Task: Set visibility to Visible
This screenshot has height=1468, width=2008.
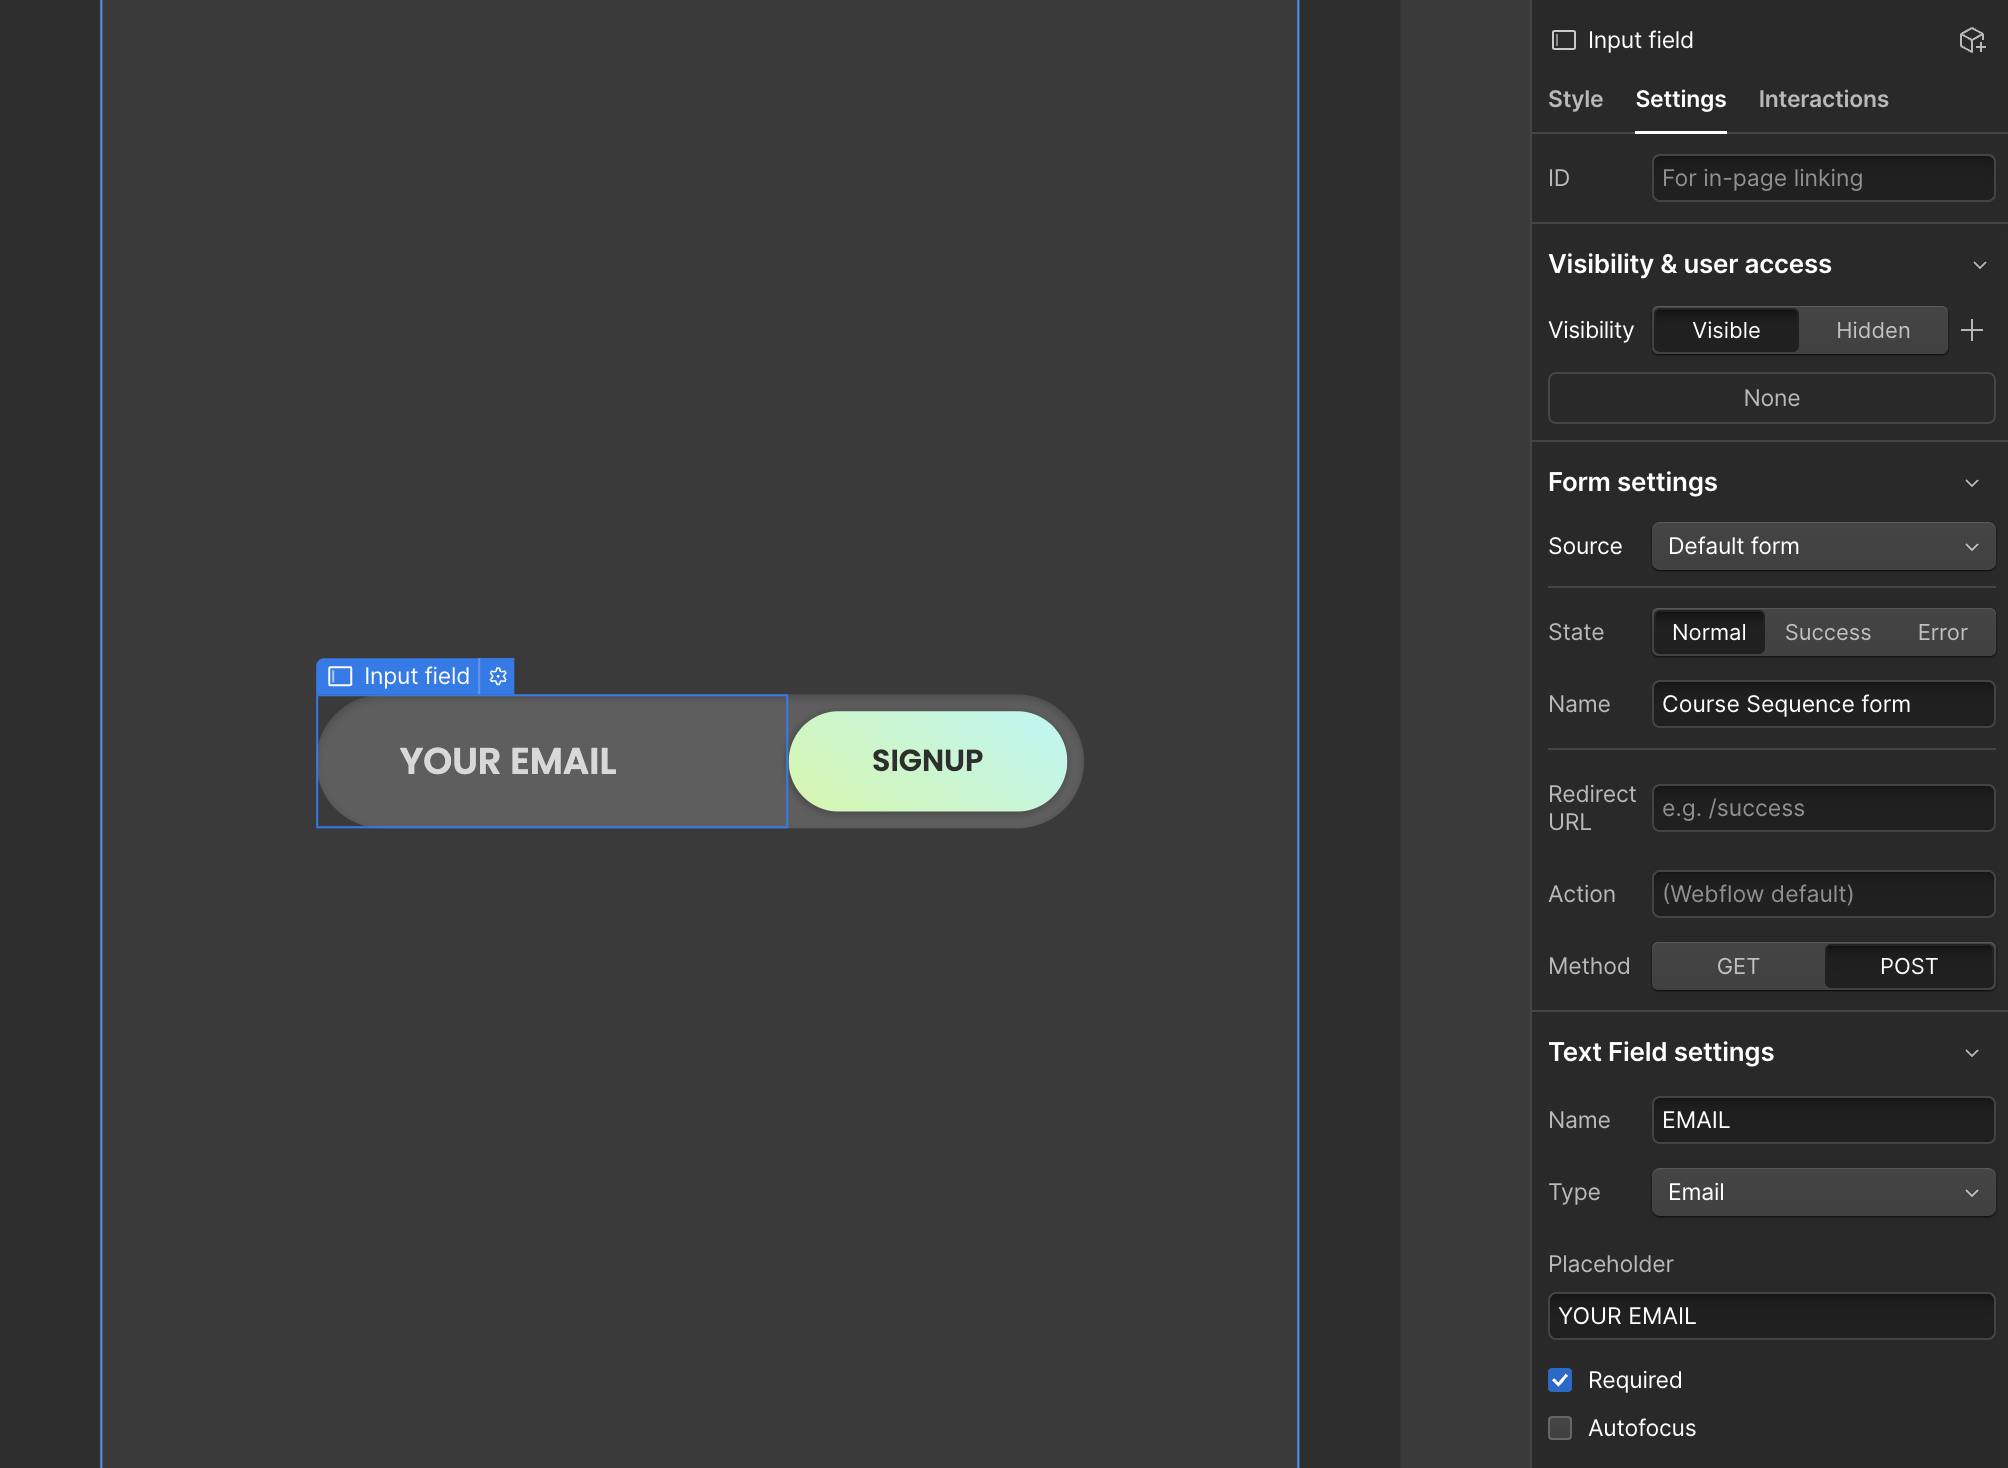Action: [1726, 330]
